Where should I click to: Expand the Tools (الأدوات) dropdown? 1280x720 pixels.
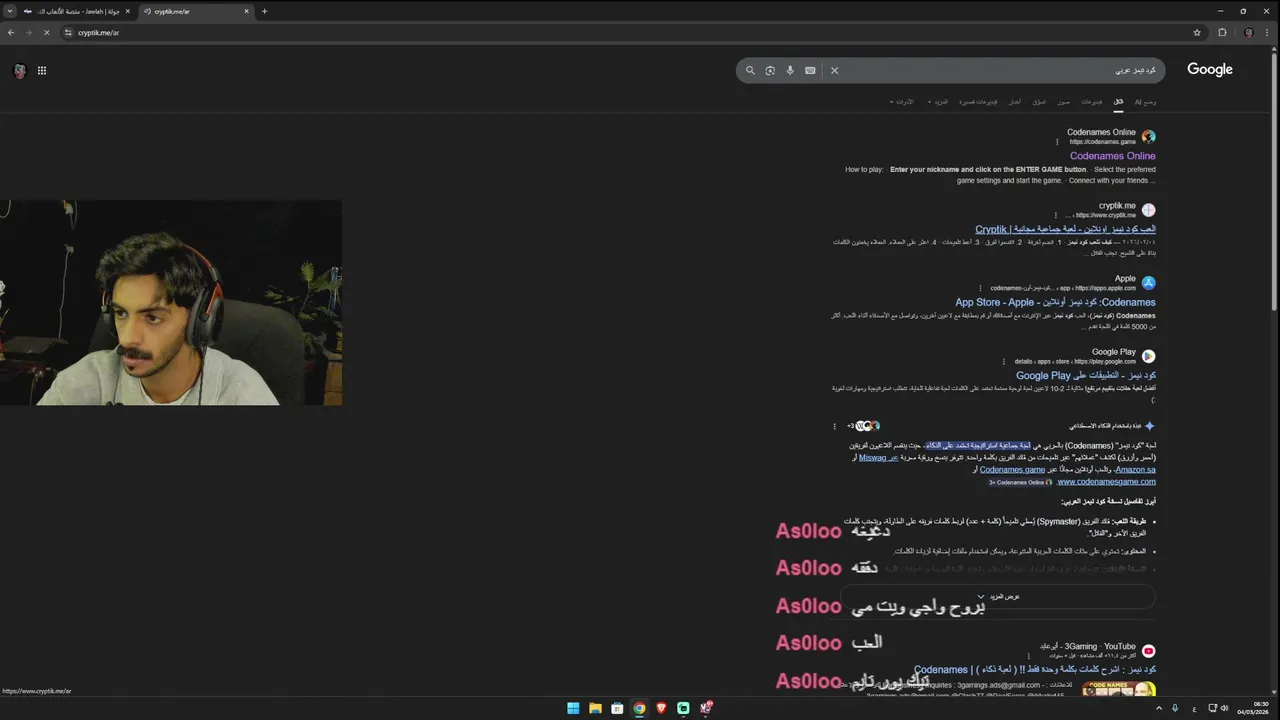[x=902, y=101]
